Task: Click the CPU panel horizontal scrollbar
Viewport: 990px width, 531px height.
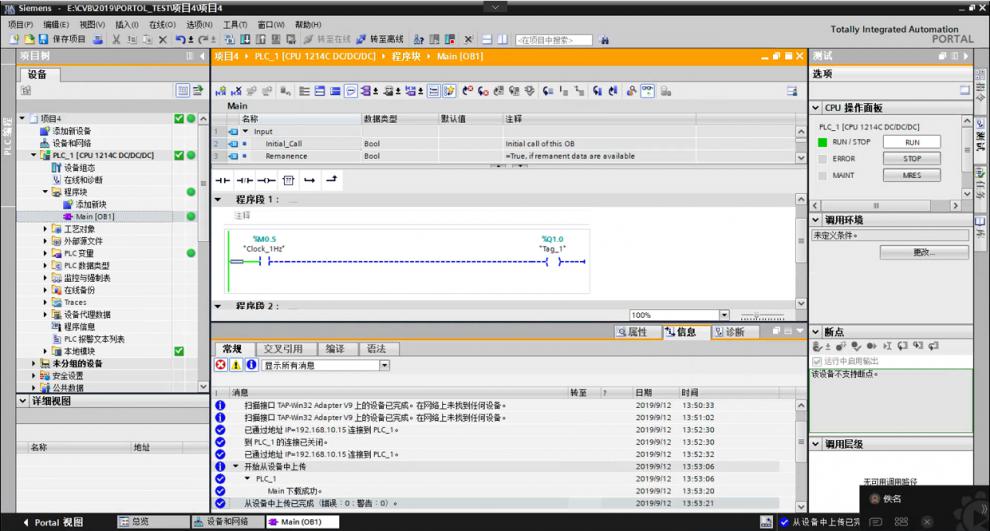Action: click(885, 206)
